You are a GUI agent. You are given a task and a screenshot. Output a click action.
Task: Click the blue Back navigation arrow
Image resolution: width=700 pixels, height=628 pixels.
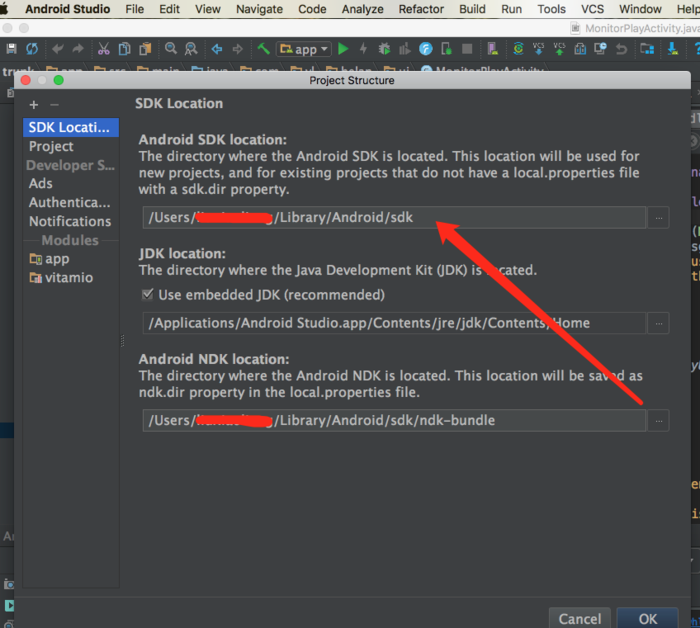click(x=217, y=49)
